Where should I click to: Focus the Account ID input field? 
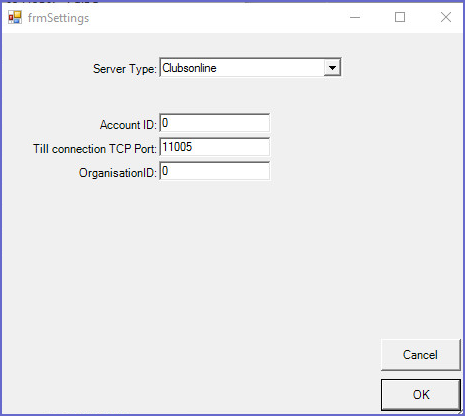pyautogui.click(x=215, y=123)
